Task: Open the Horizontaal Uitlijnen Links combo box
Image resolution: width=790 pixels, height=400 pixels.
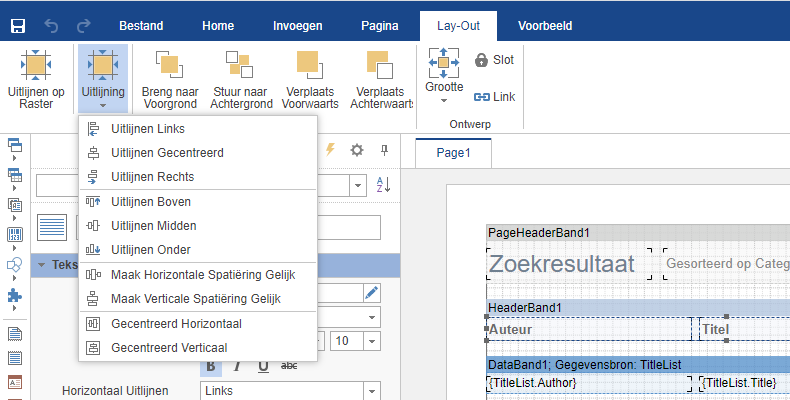Action: tap(290, 390)
